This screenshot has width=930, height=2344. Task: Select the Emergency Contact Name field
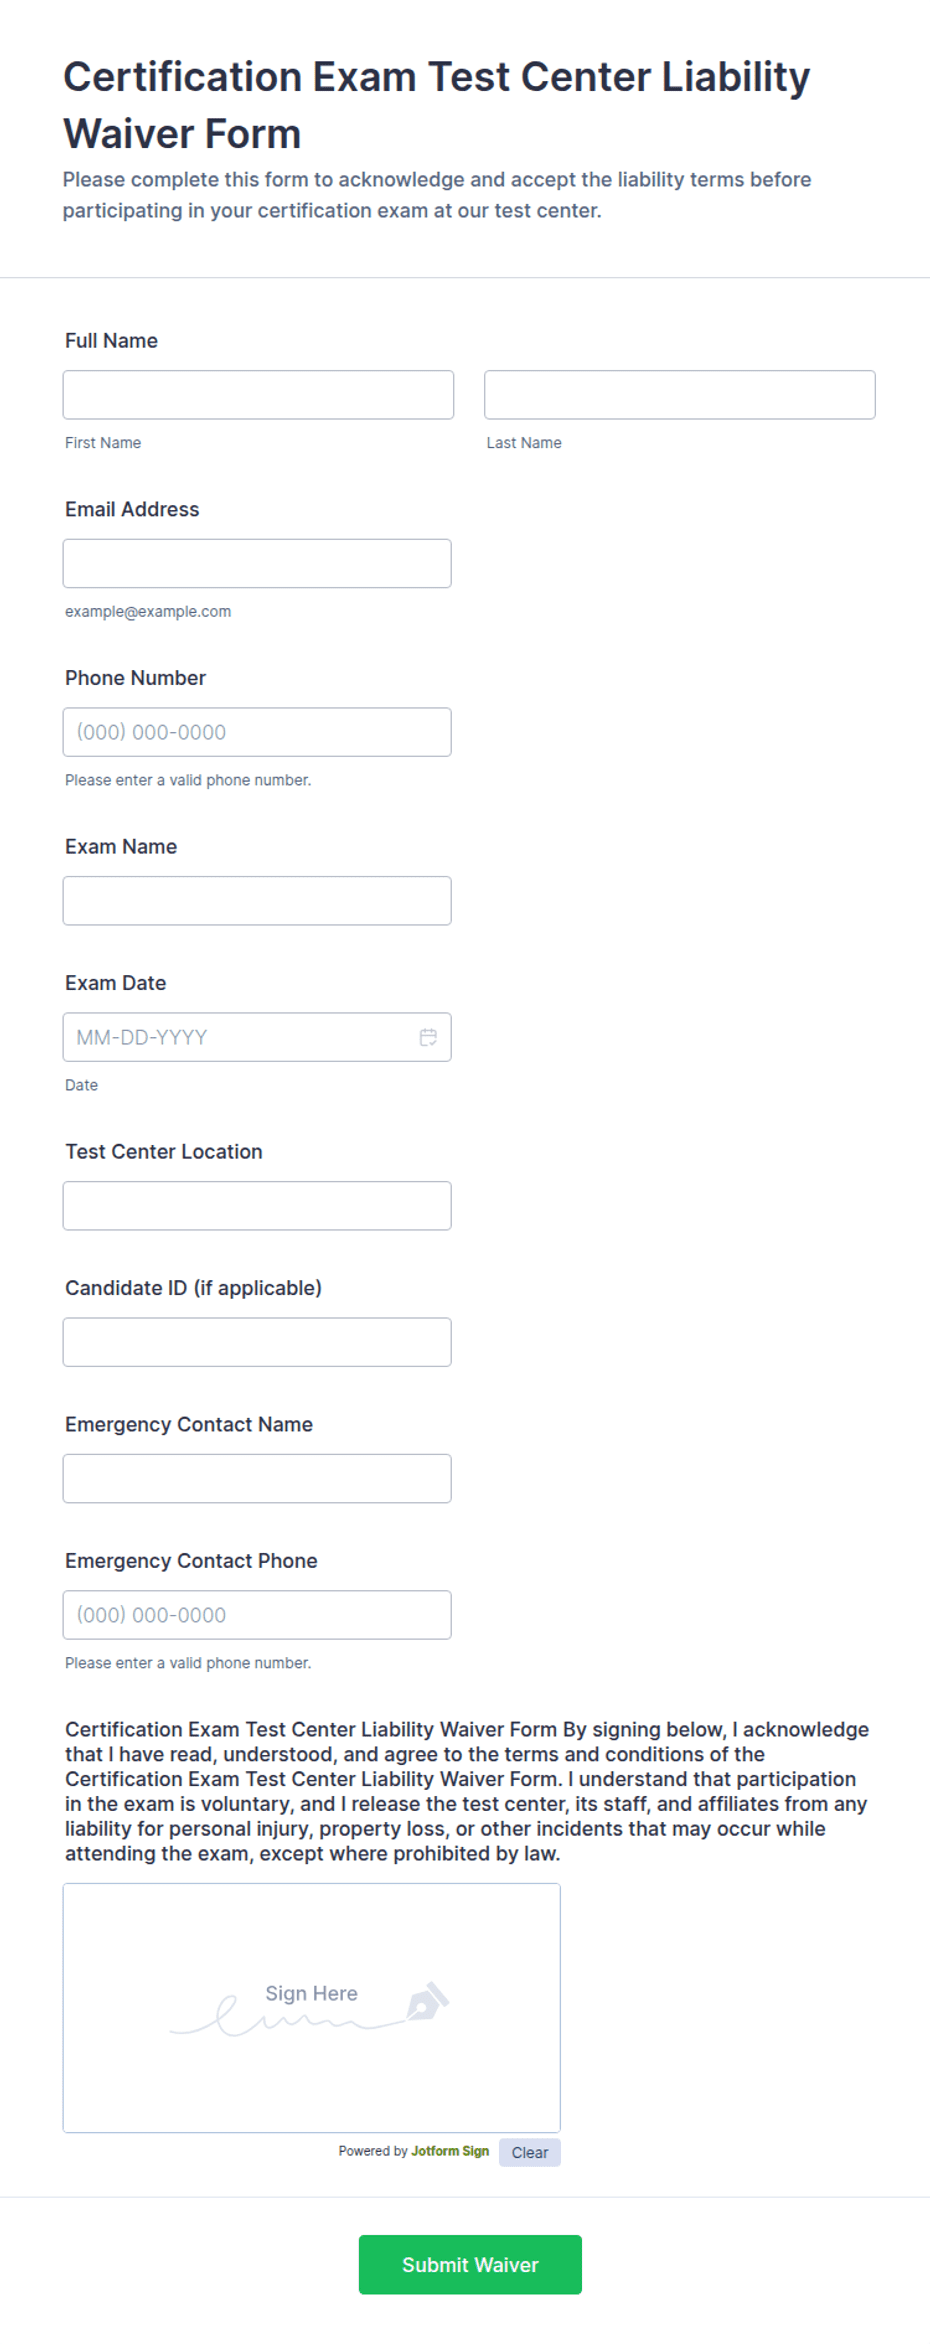tap(257, 1479)
